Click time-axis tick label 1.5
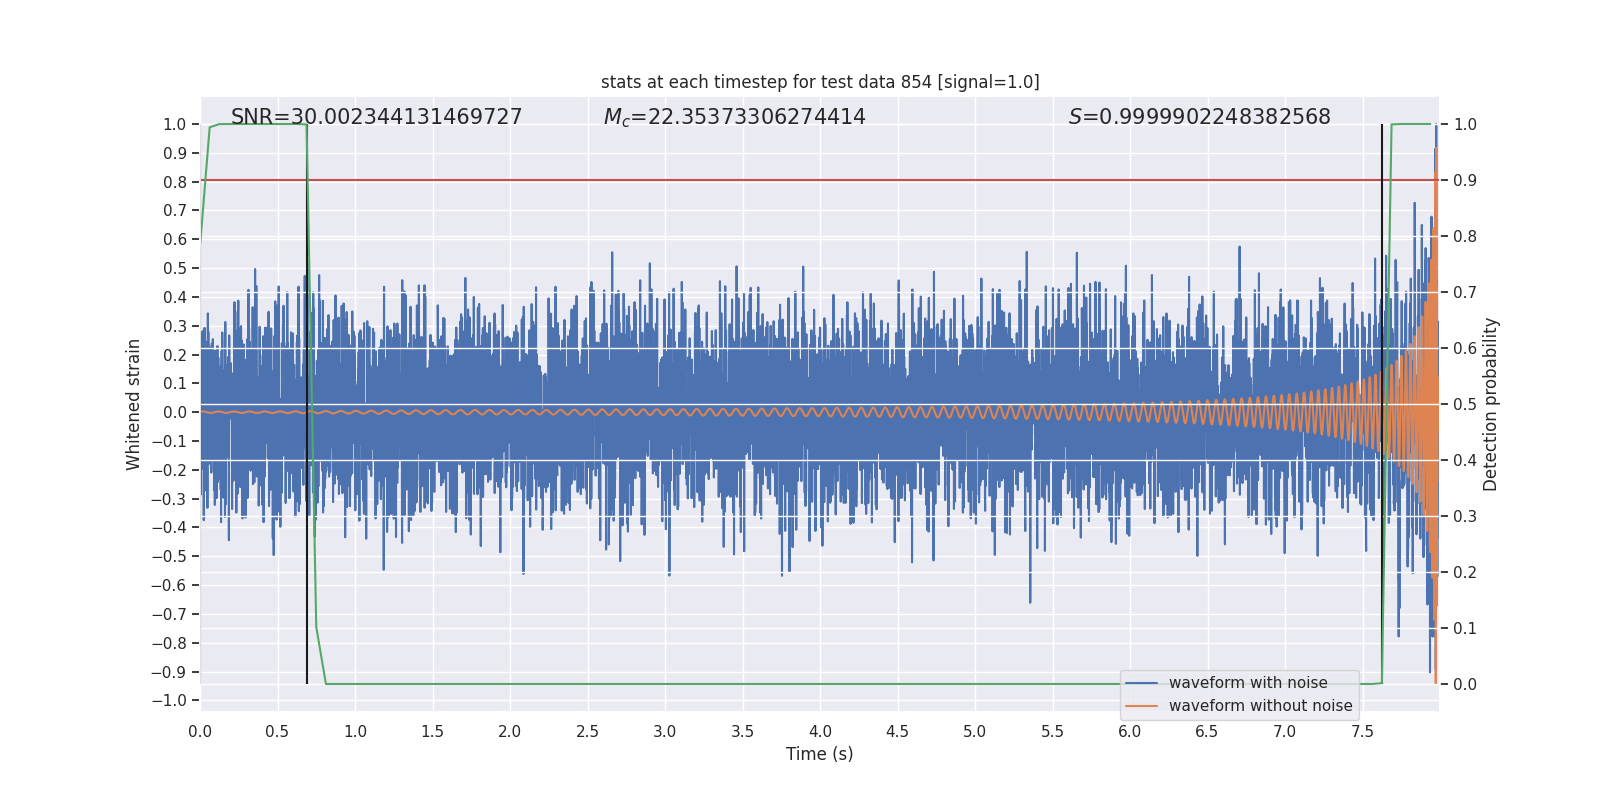 (x=433, y=731)
